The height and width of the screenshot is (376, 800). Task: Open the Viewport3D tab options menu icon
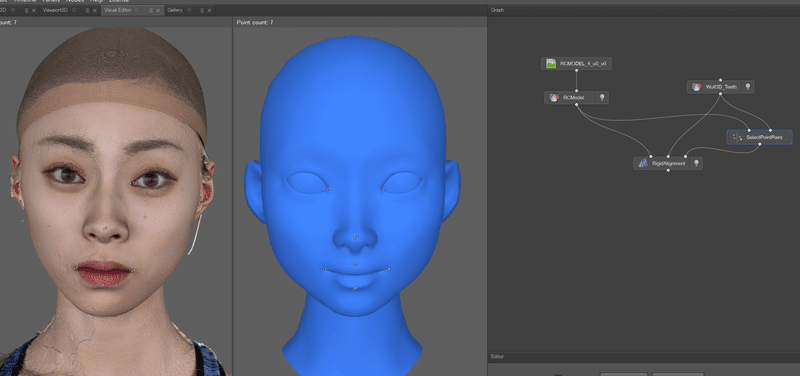click(x=87, y=10)
